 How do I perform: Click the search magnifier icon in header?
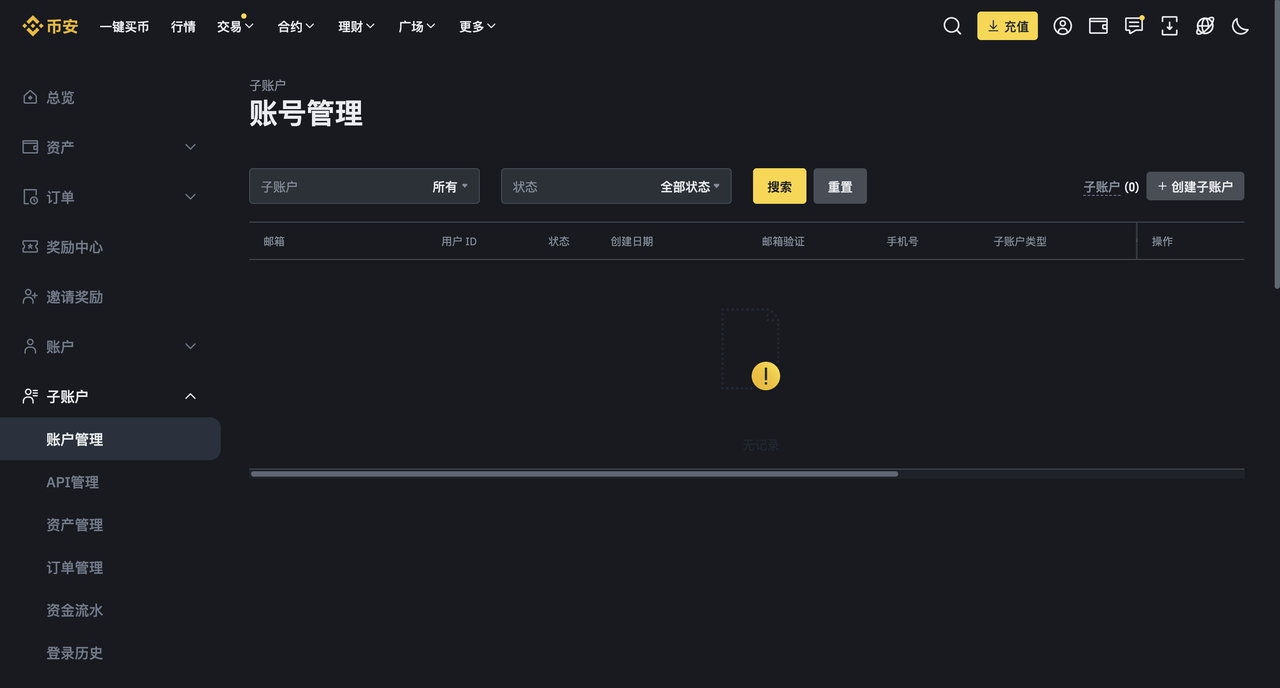point(952,26)
